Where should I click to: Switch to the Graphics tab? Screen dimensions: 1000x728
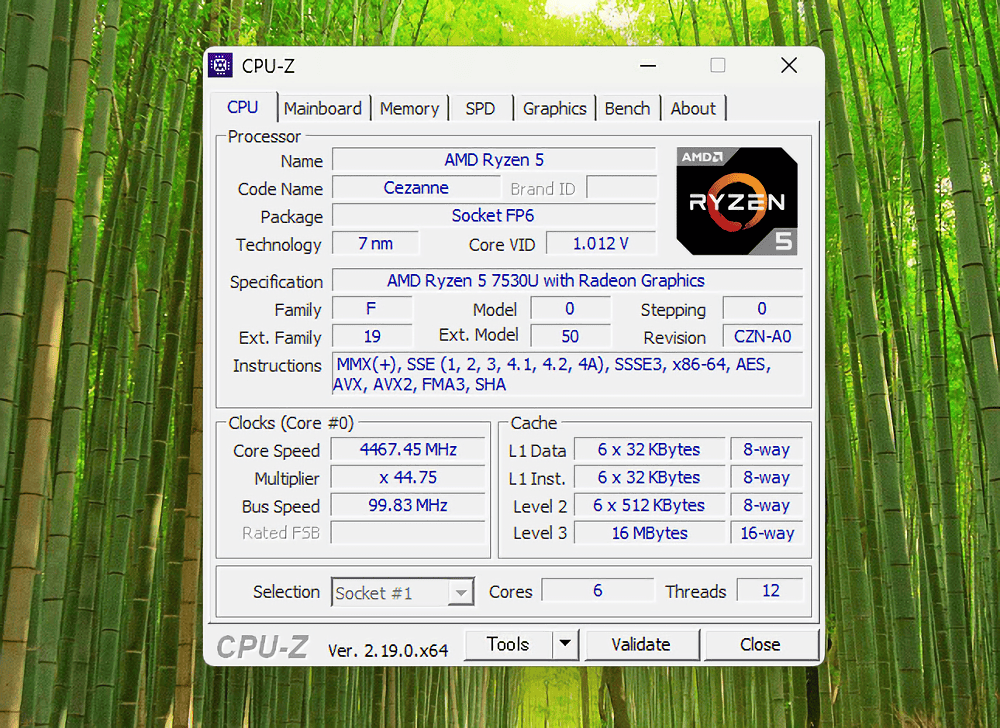[x=554, y=108]
